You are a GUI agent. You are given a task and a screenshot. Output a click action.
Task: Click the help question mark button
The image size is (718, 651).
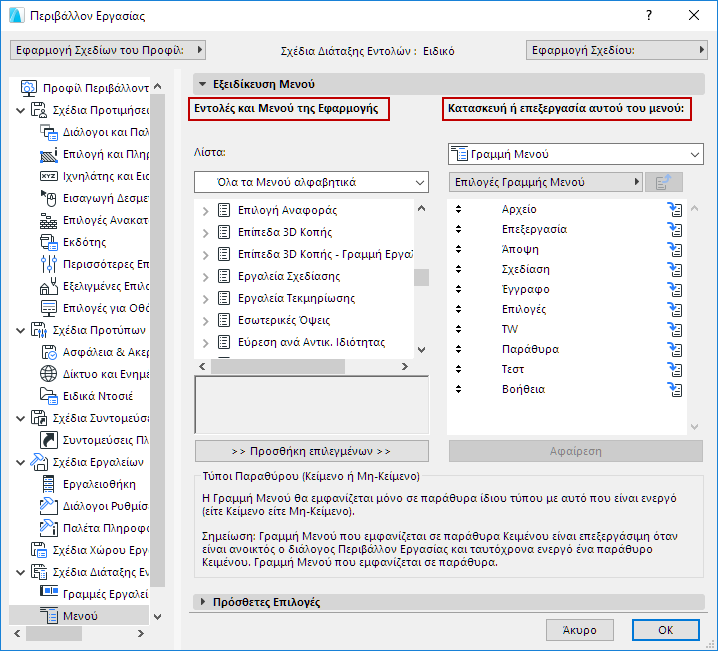649,16
